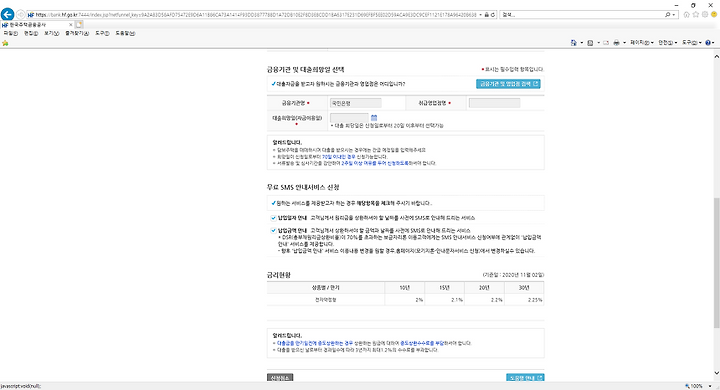Viewport: 720px width, 390px height.
Task: Click the lock security icon in address bar
Action: (487, 15)
